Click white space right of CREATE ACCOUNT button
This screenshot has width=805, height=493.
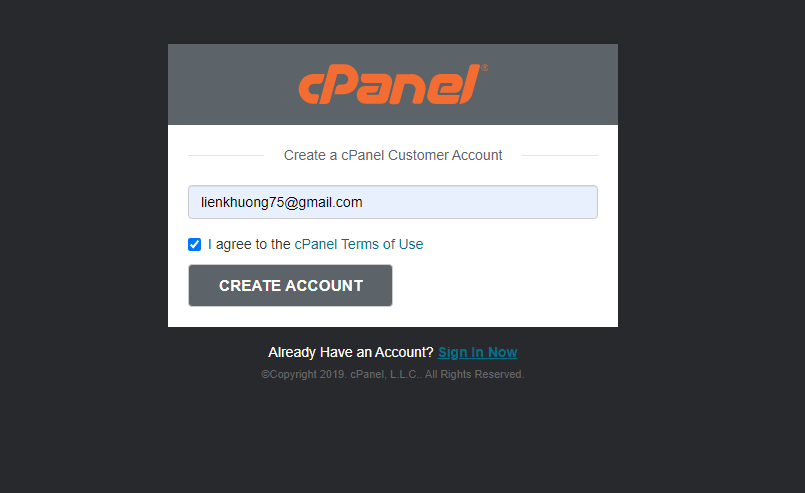point(500,286)
